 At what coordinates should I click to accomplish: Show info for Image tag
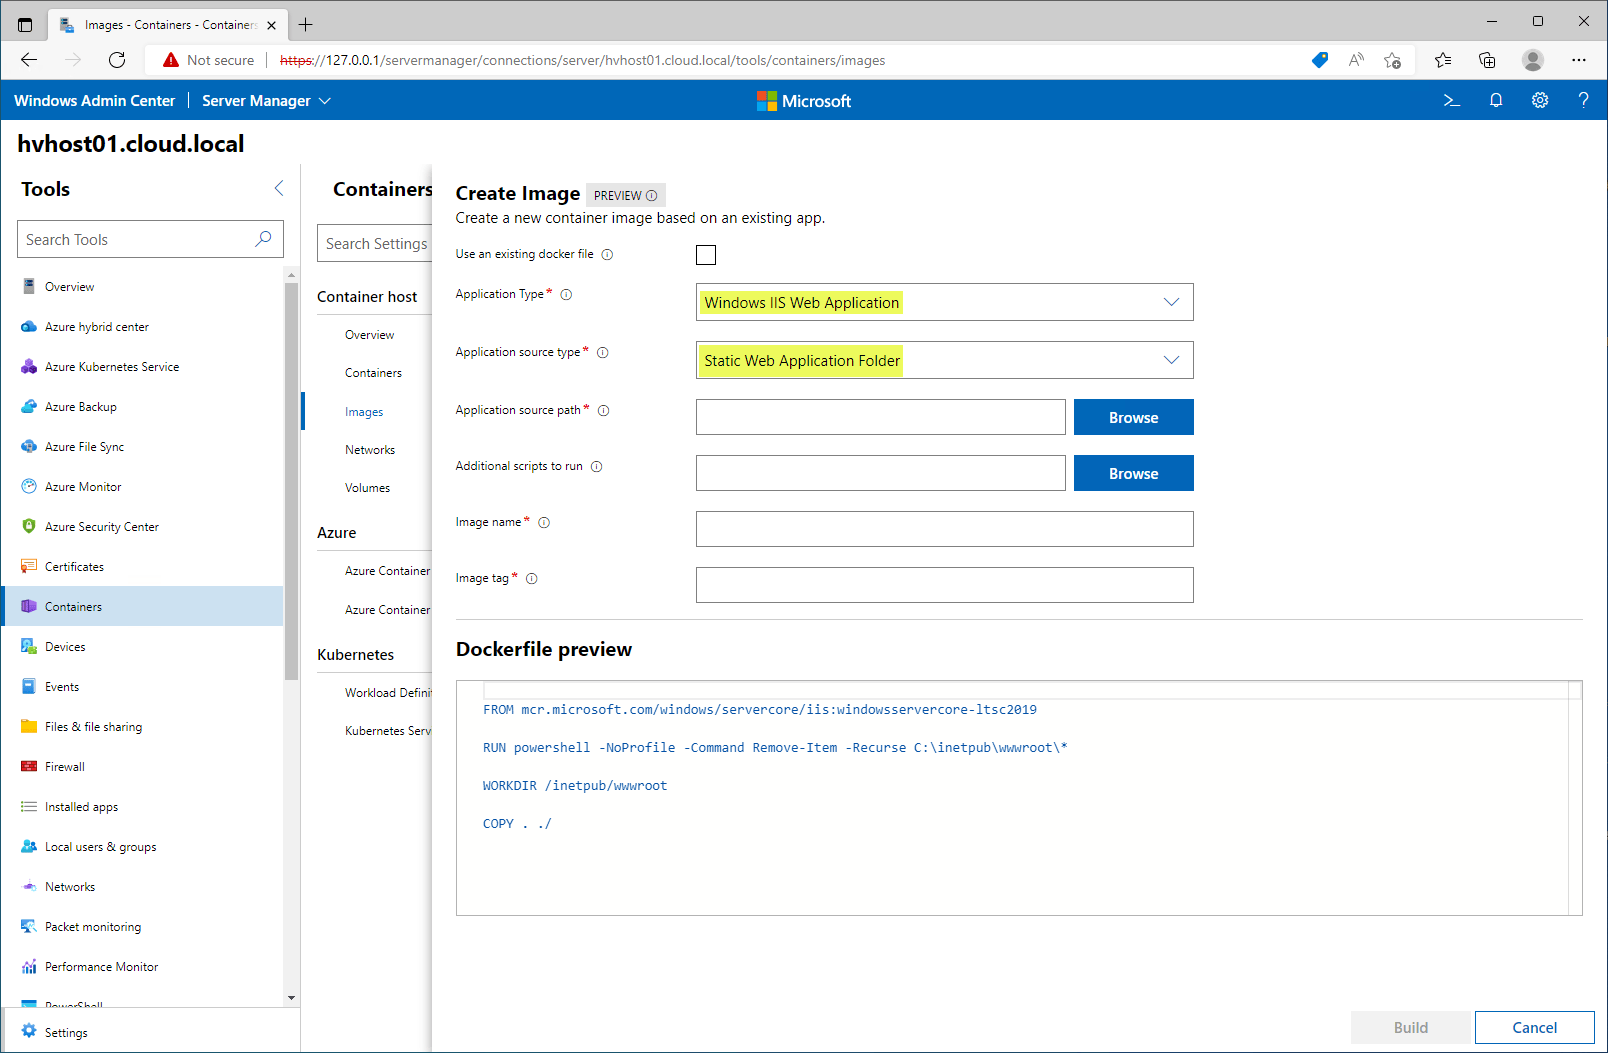(532, 578)
